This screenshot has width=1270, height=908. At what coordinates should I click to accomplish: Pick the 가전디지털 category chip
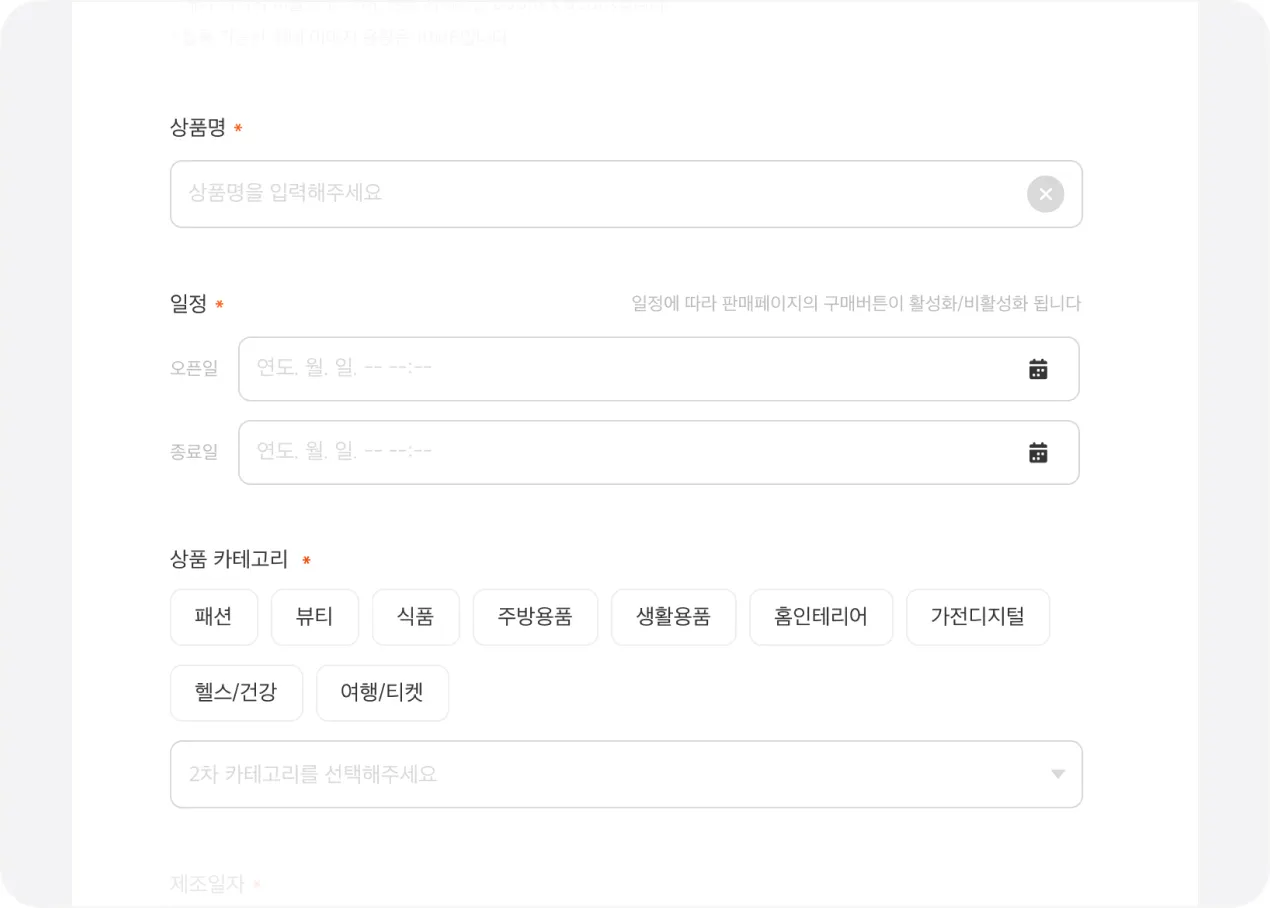977,617
